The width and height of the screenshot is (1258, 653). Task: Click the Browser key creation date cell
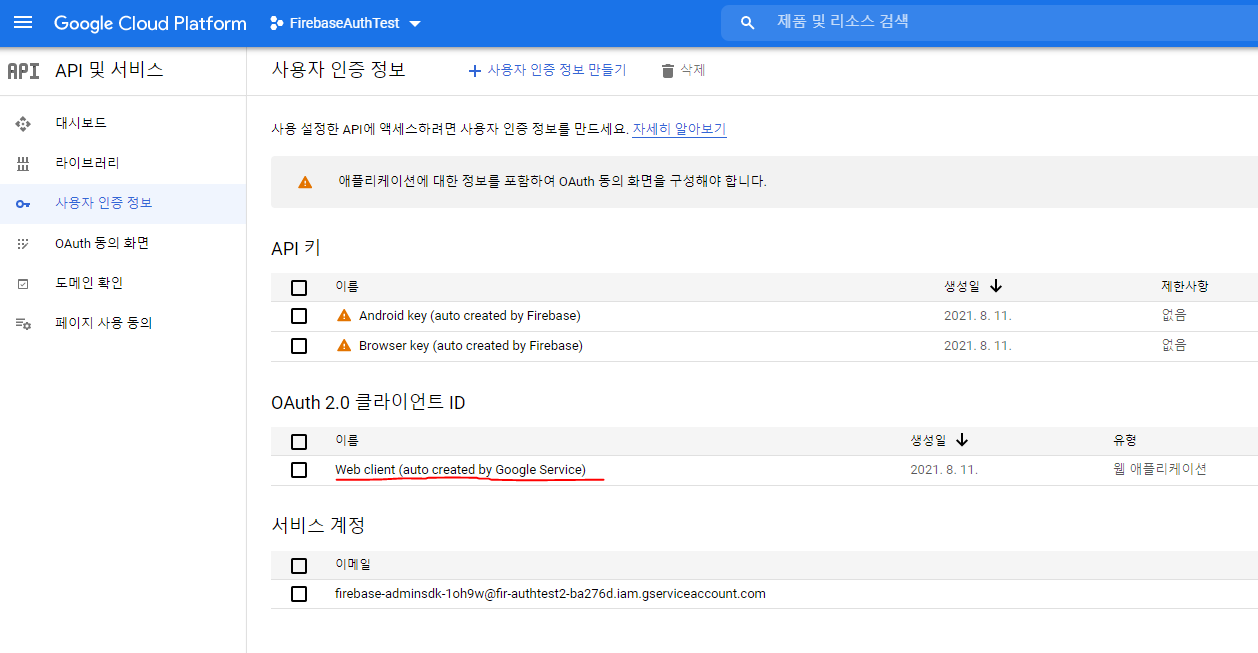(x=978, y=346)
